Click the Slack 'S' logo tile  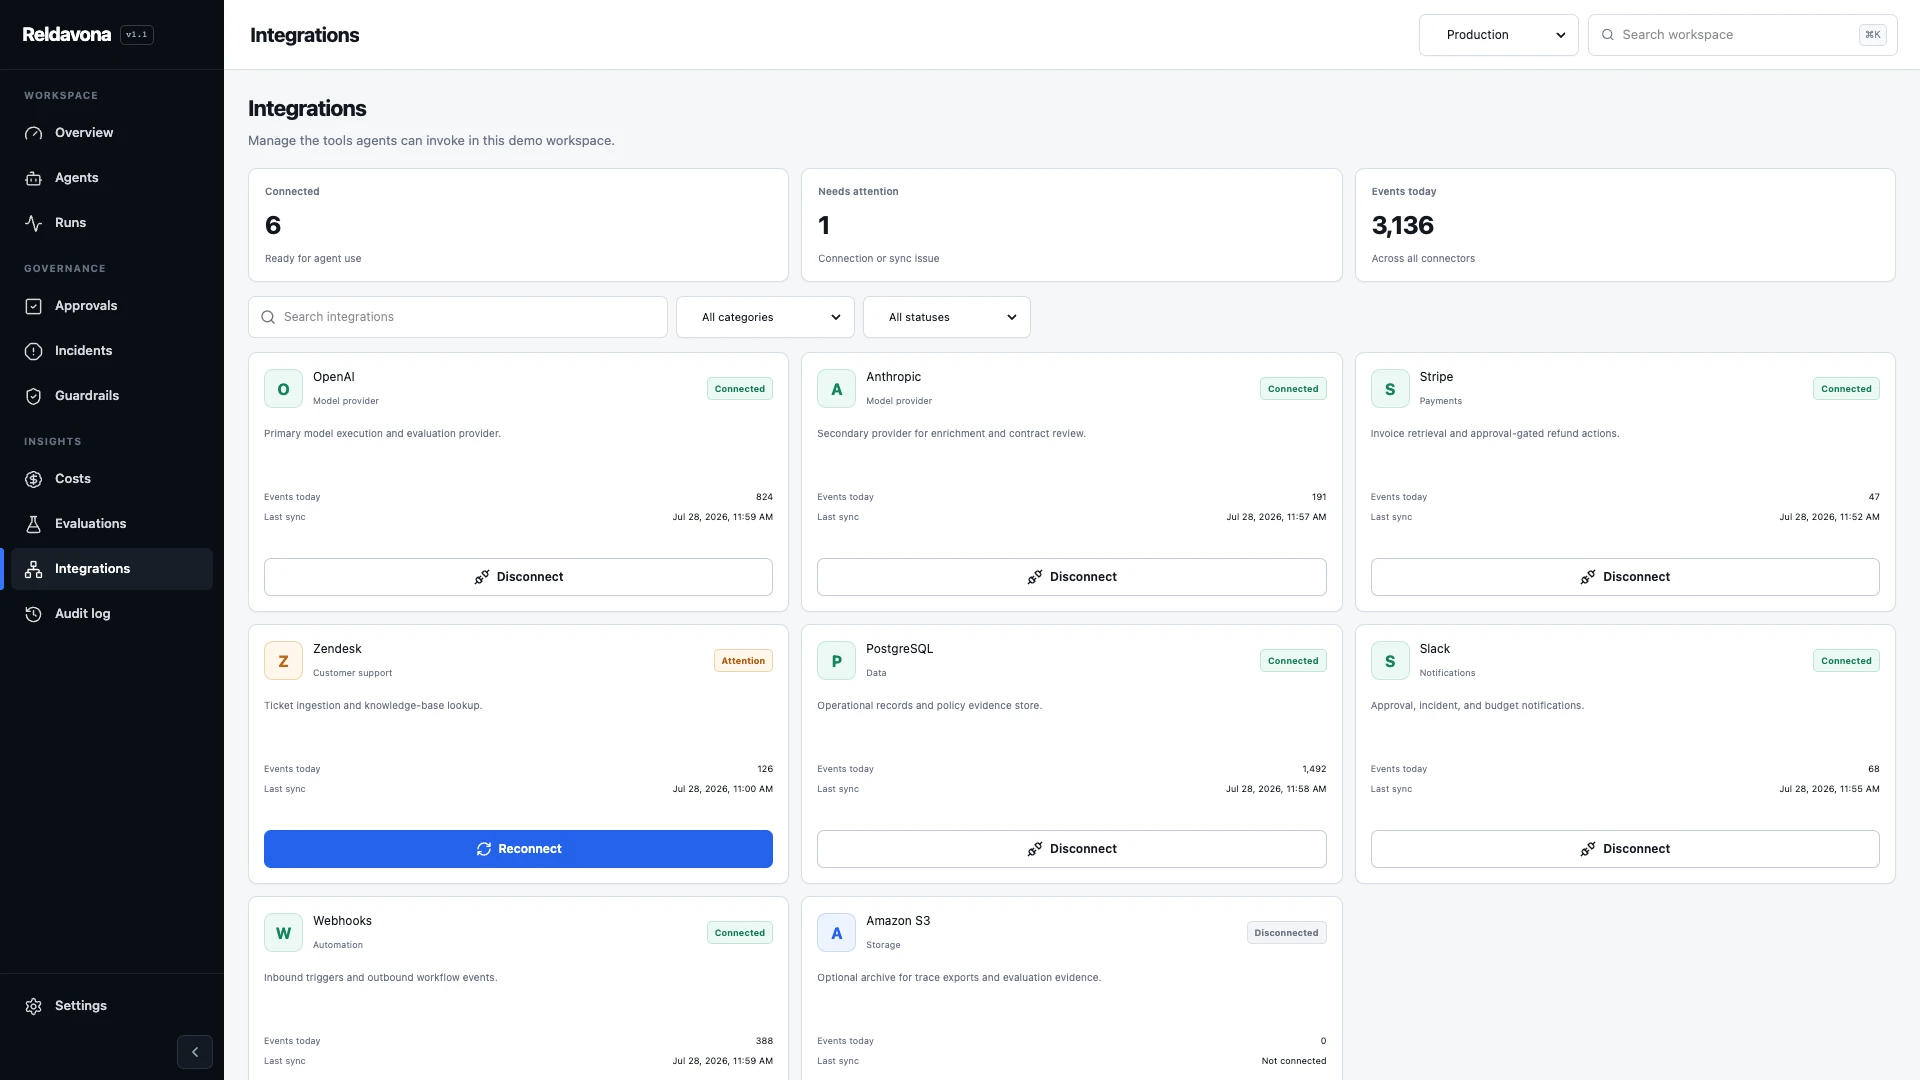1390,661
